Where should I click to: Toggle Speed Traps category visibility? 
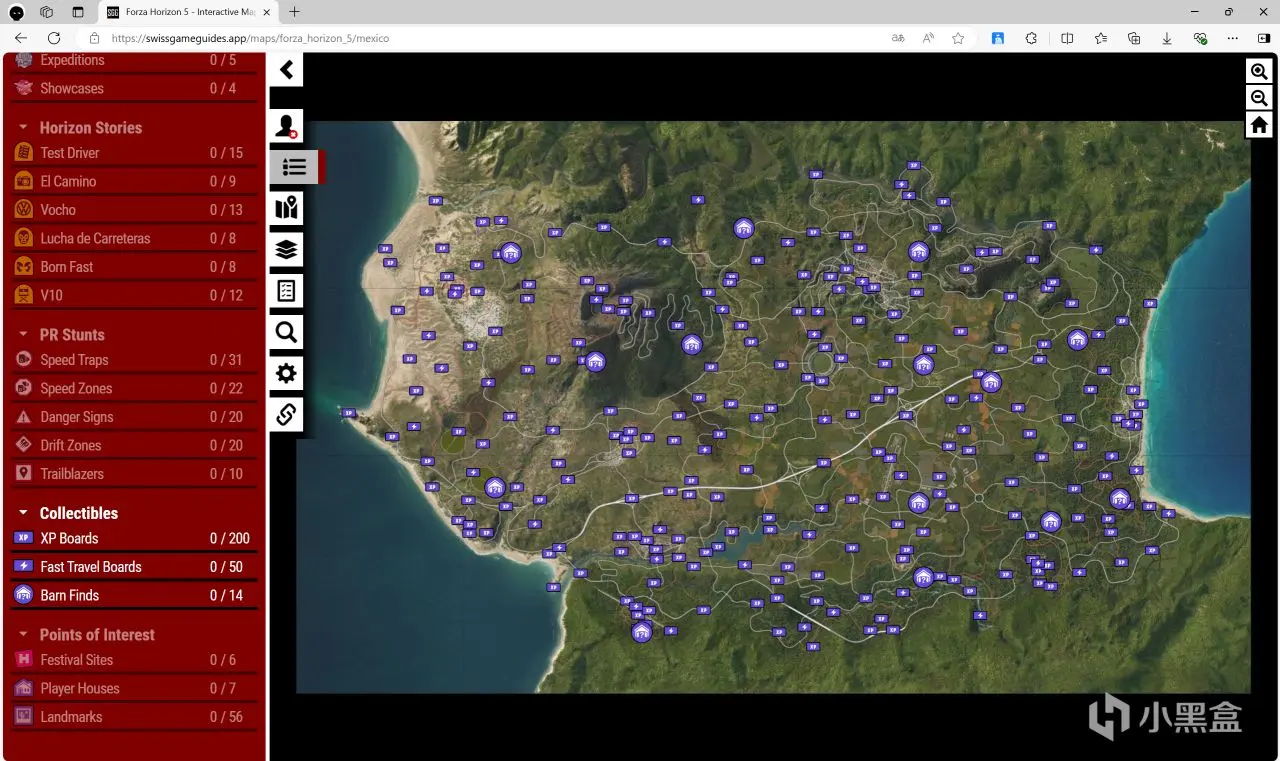(x=134, y=360)
